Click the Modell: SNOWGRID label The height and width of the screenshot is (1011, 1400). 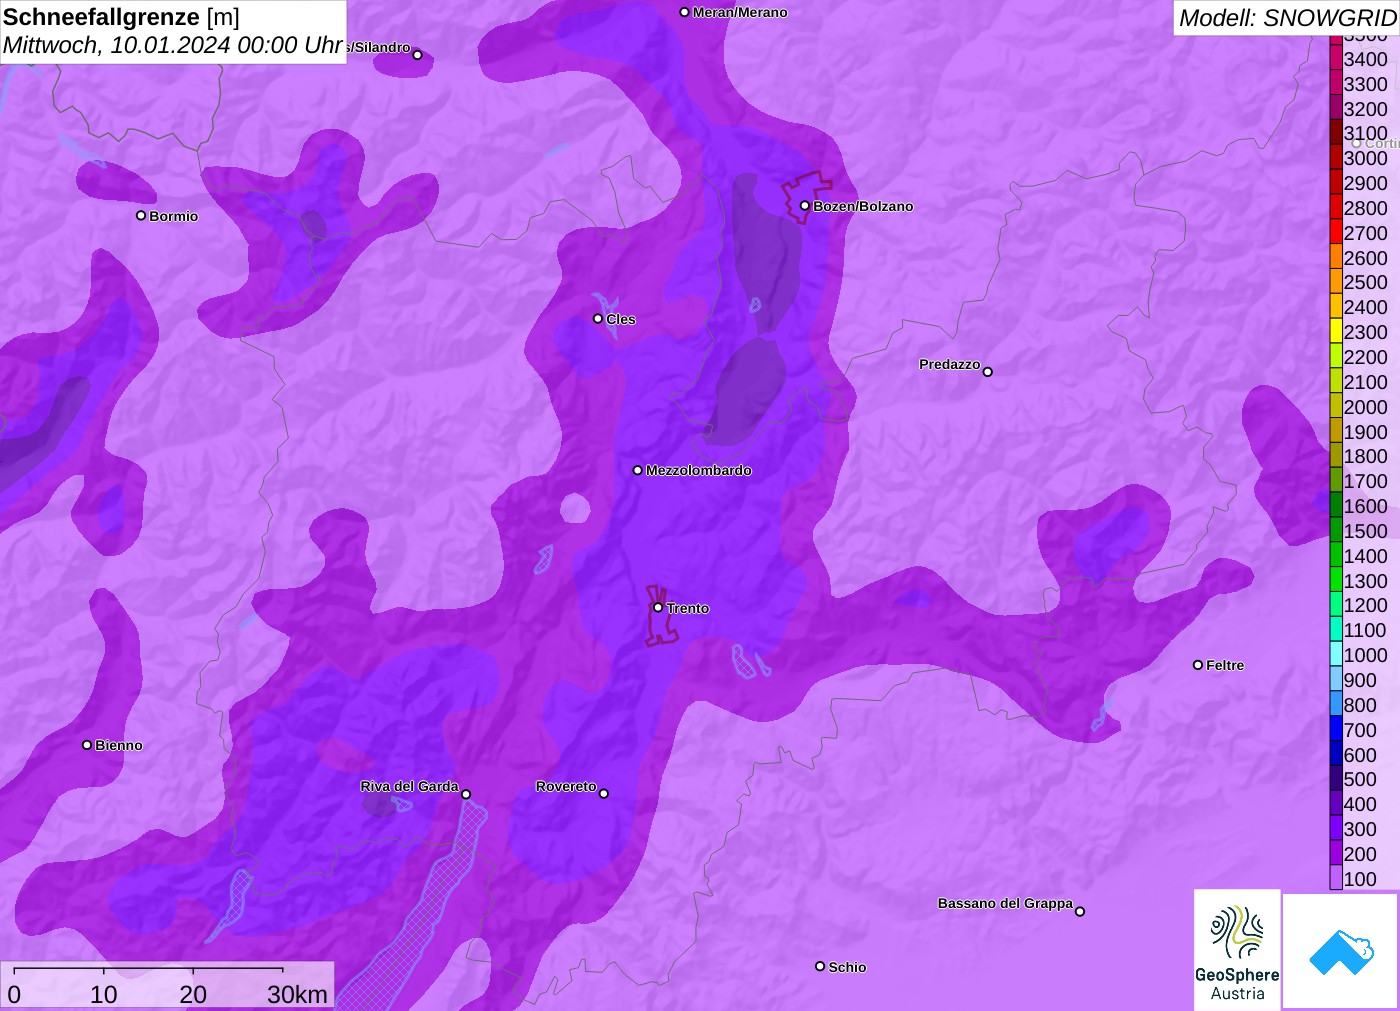[1287, 18]
